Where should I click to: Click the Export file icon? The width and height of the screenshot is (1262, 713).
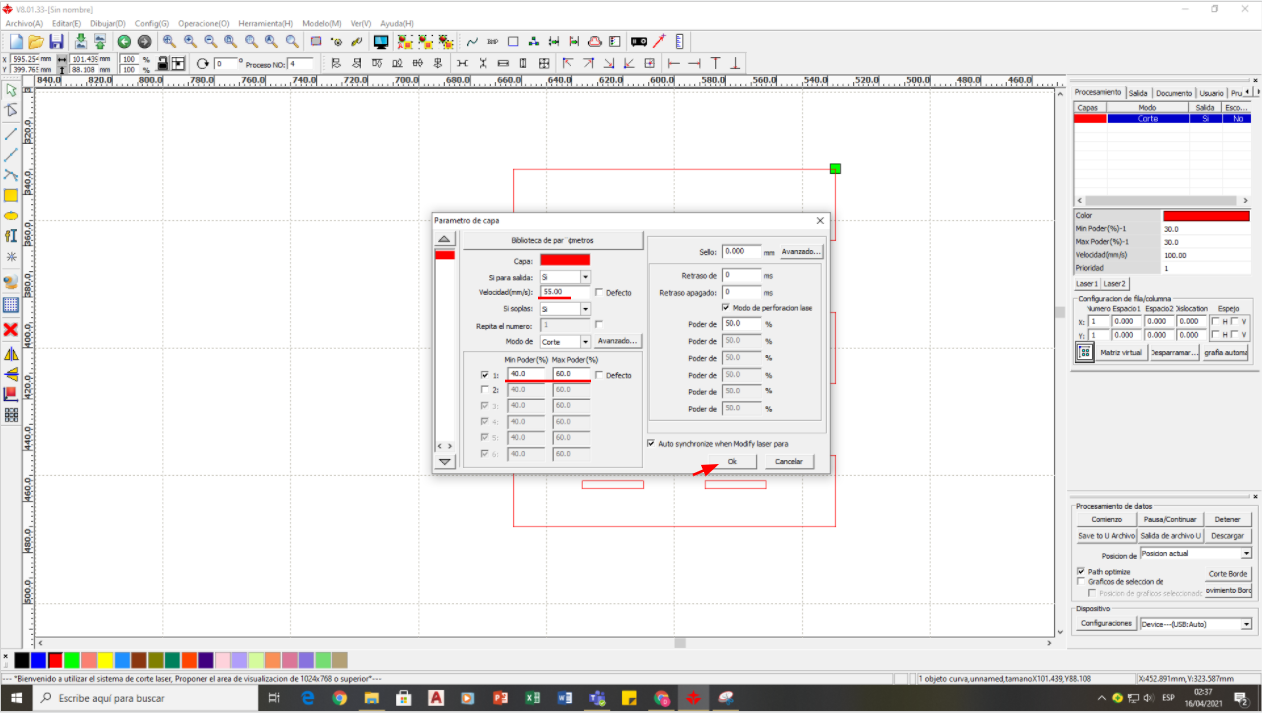[x=100, y=42]
